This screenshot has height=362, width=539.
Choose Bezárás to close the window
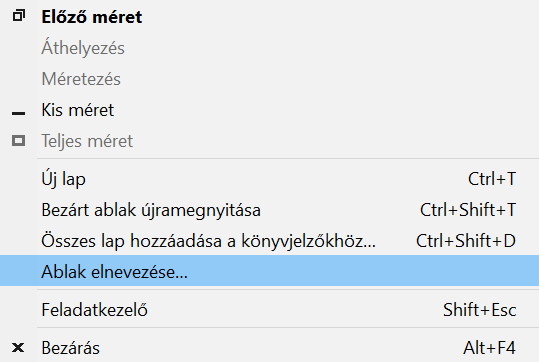[270, 348]
